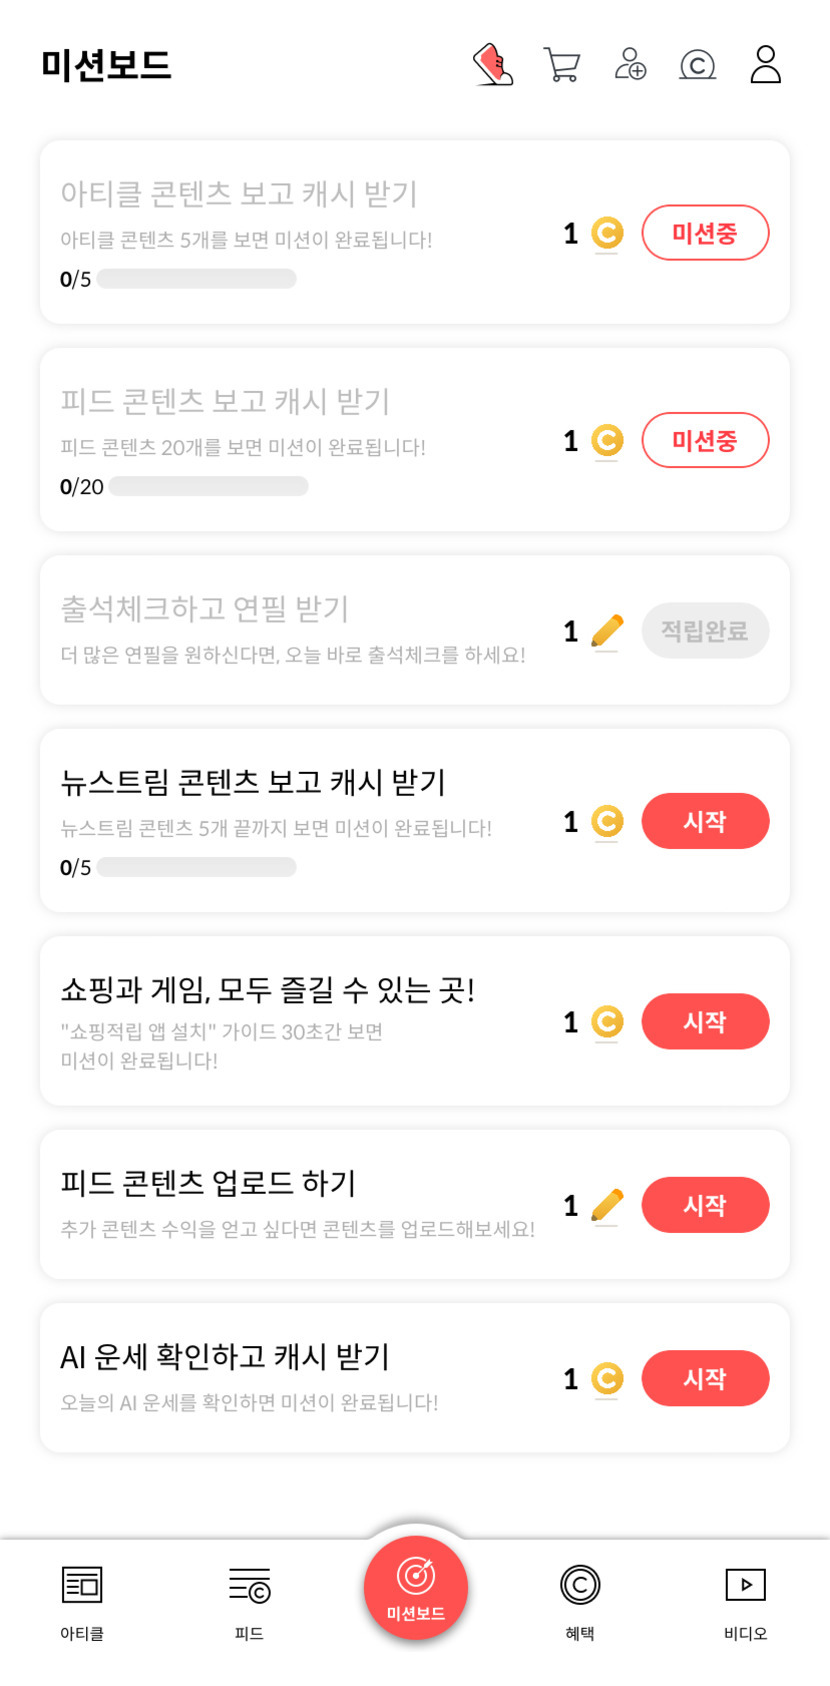Tap the pencil reward icon for 출석체크
This screenshot has height=1686, width=830.
(x=607, y=631)
